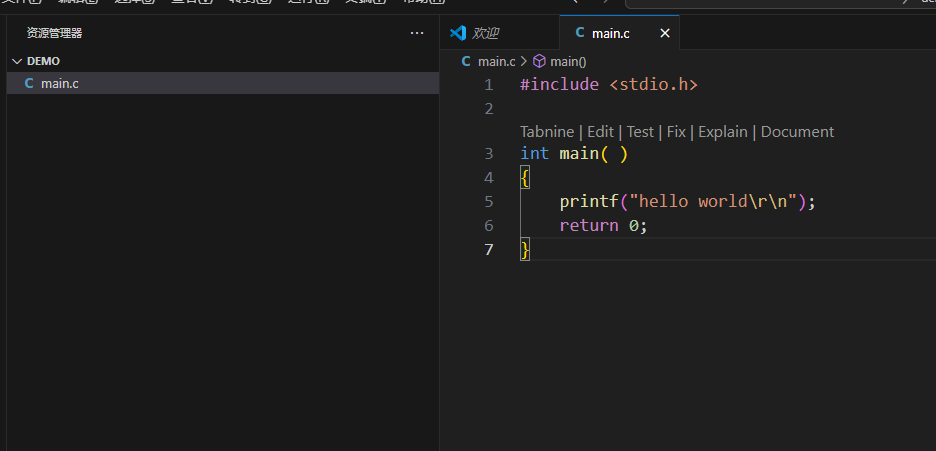Image resolution: width=936 pixels, height=451 pixels.
Task: Click the cube symbol icon in breadcrumb
Action: coord(539,61)
